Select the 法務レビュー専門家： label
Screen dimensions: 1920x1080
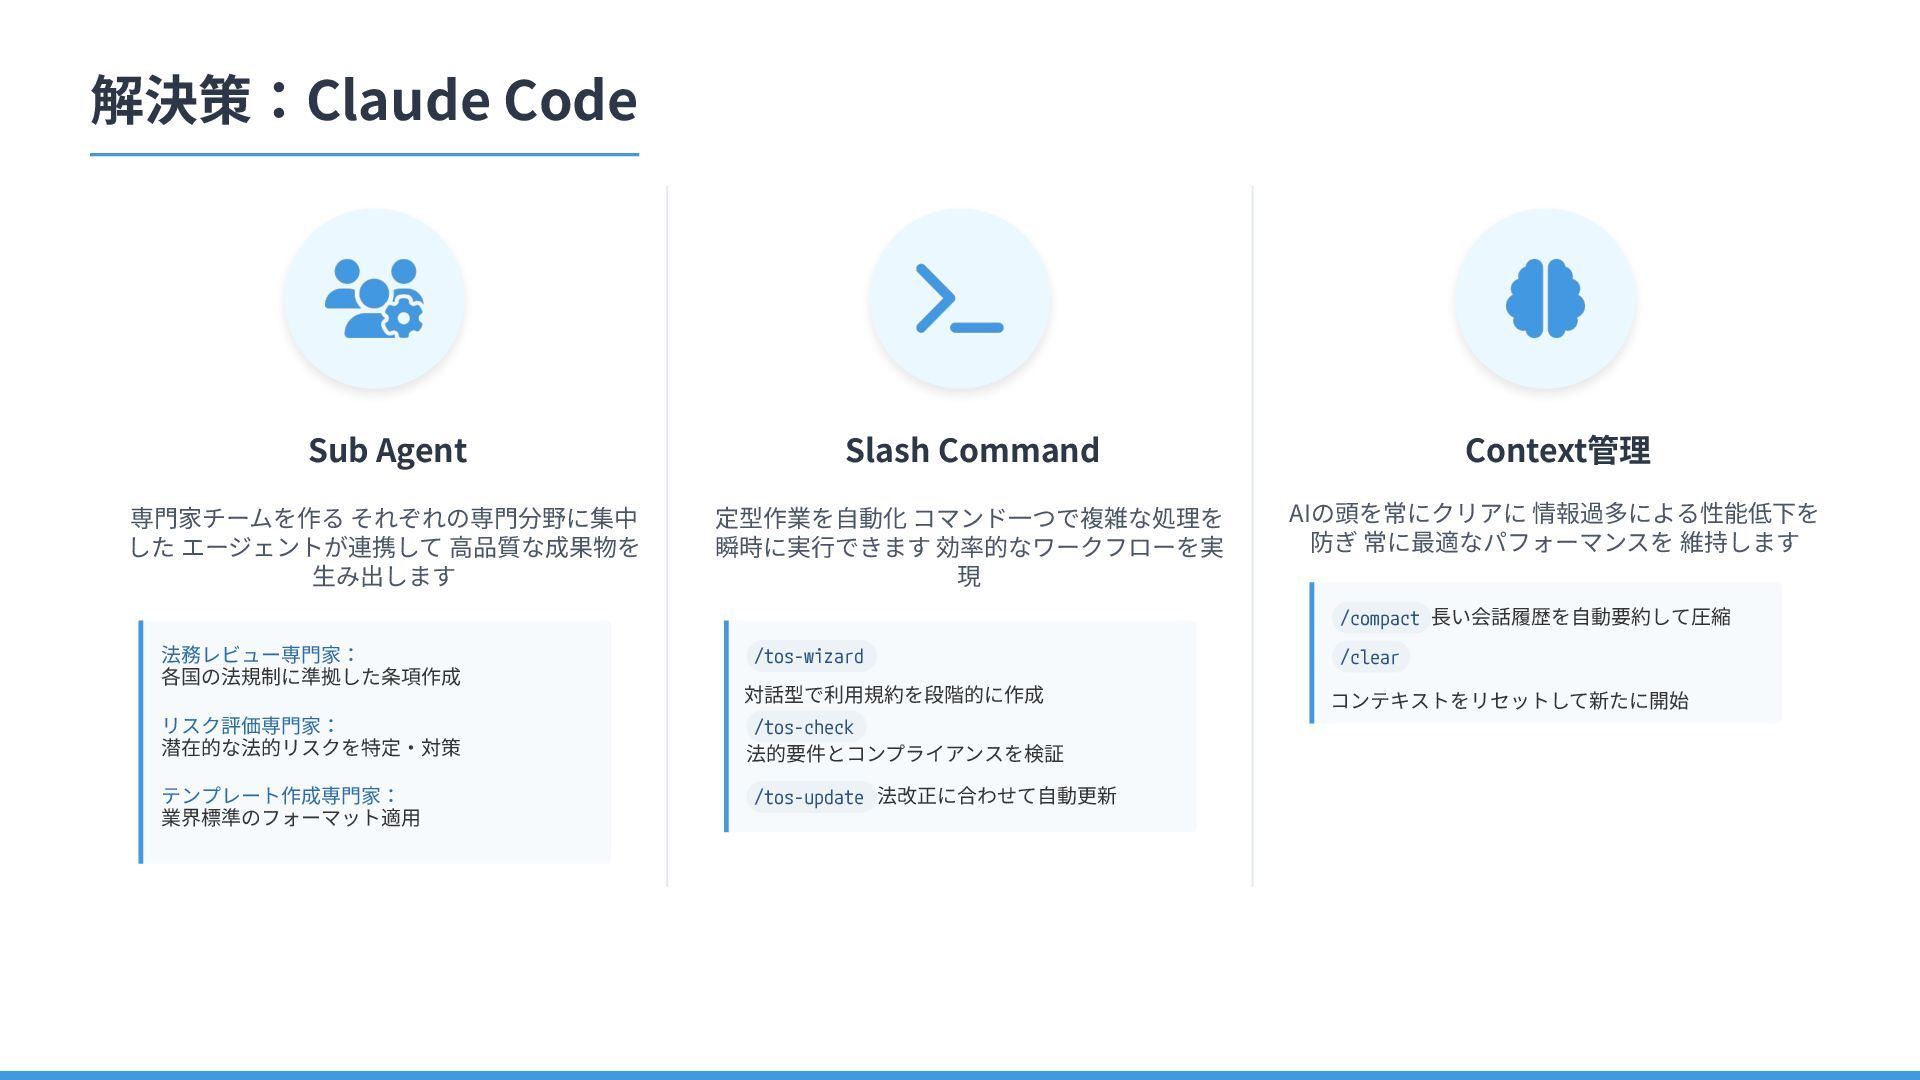coord(260,654)
